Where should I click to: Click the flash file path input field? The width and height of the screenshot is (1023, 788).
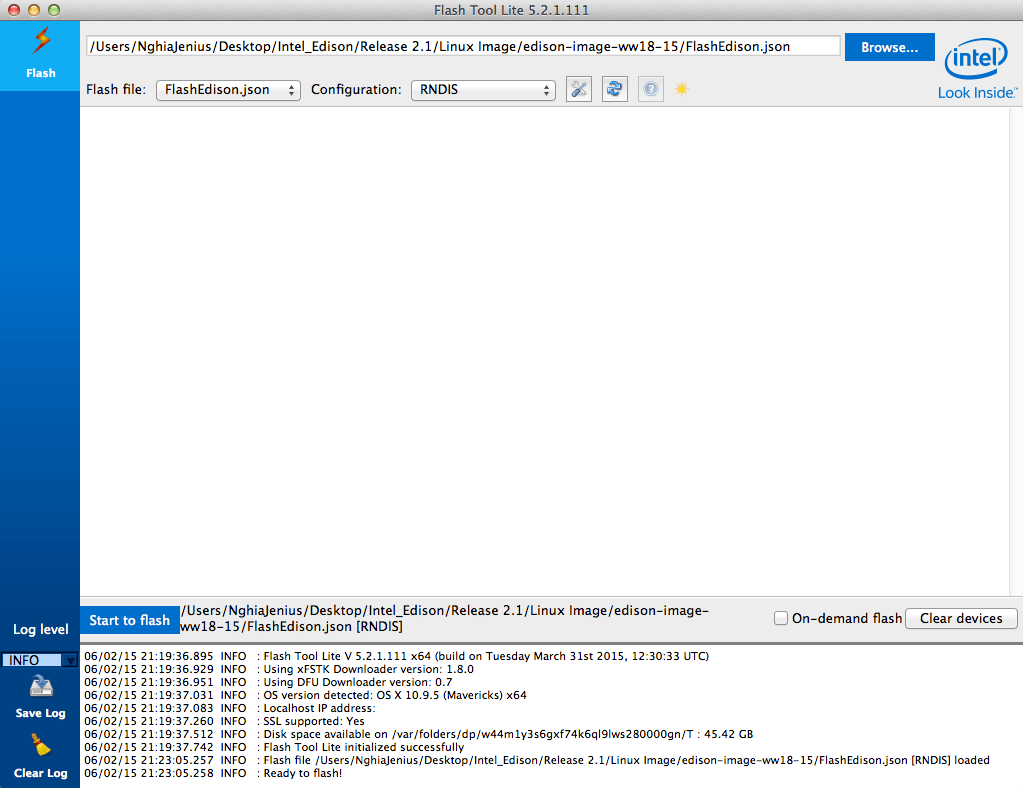point(462,45)
